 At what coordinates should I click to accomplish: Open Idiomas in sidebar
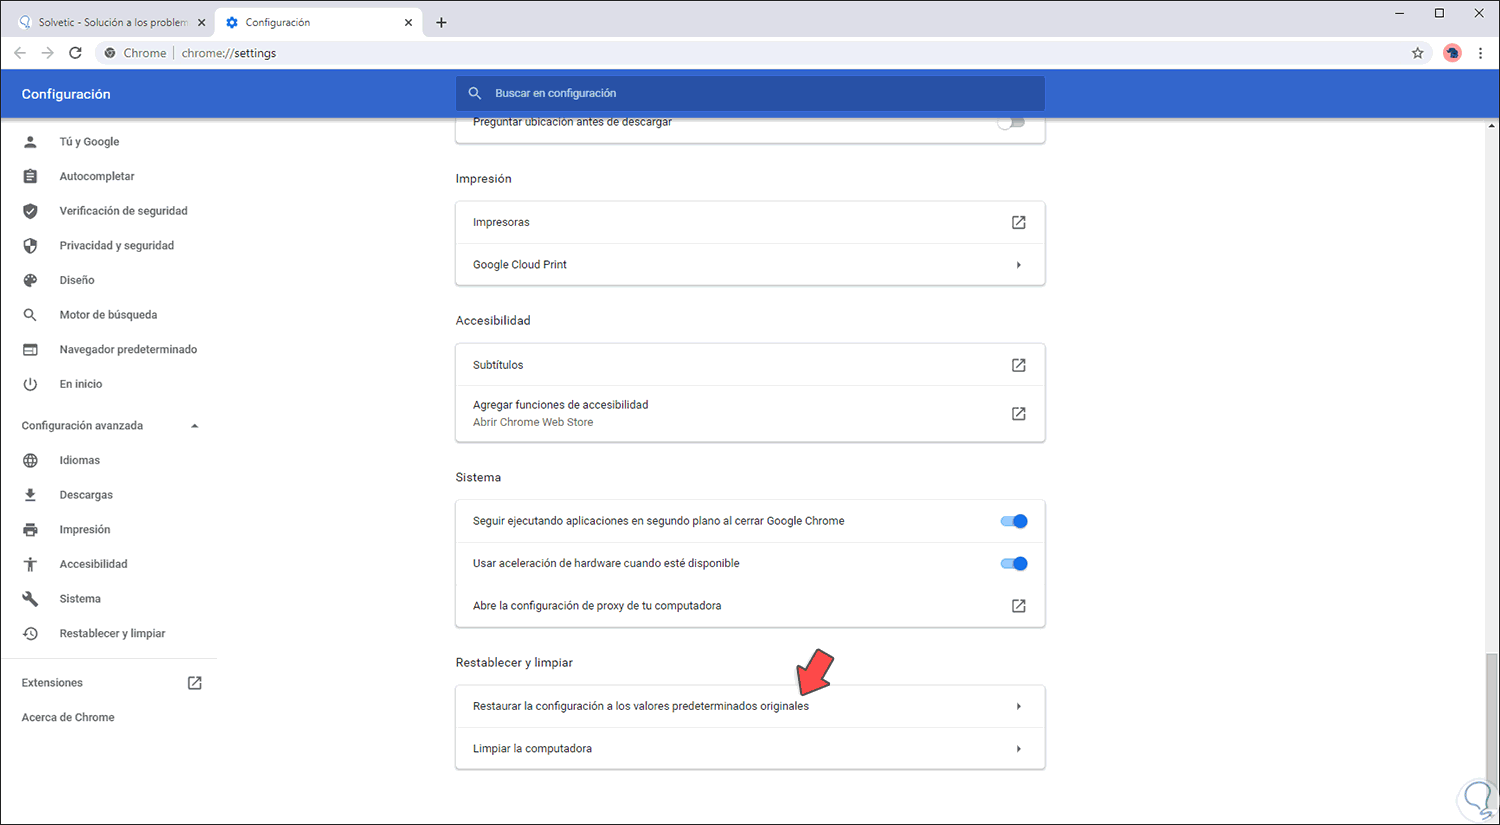point(80,461)
